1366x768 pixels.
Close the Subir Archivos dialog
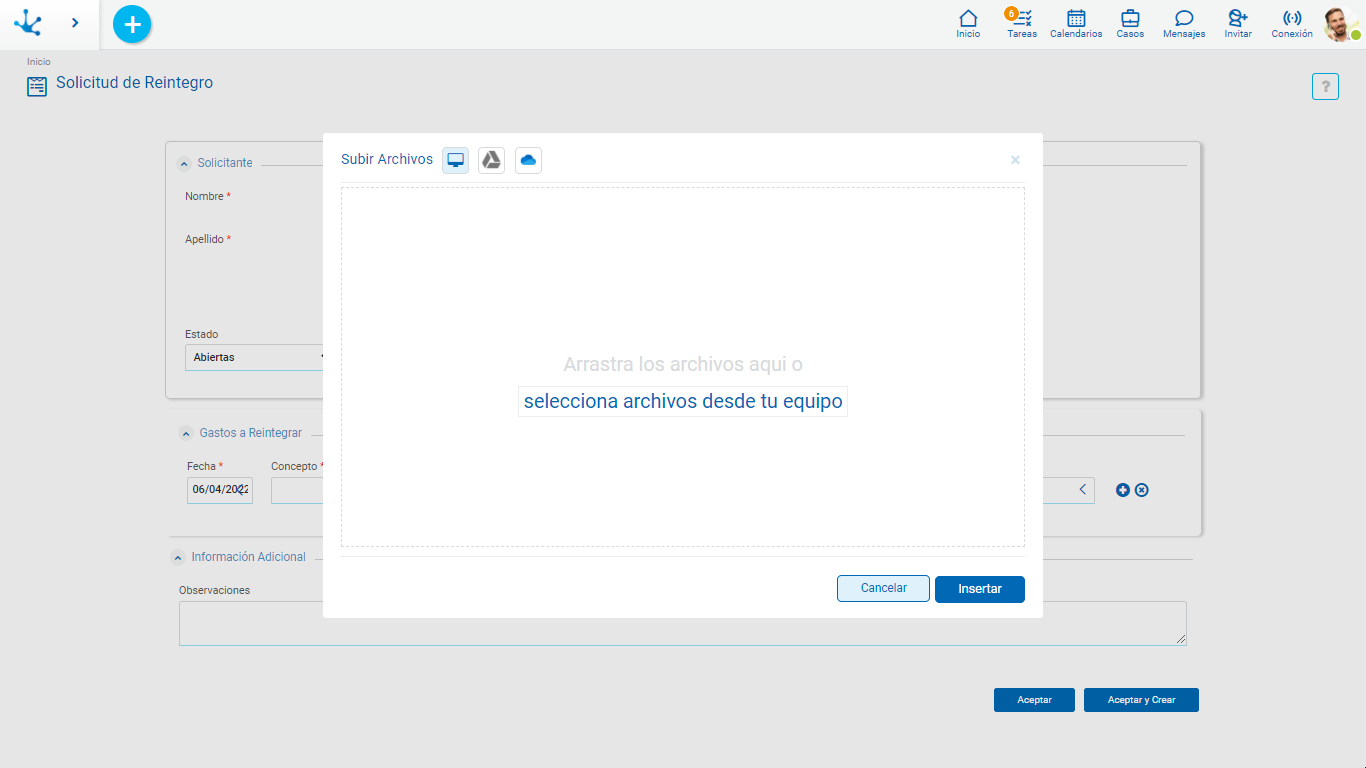[x=1015, y=160]
